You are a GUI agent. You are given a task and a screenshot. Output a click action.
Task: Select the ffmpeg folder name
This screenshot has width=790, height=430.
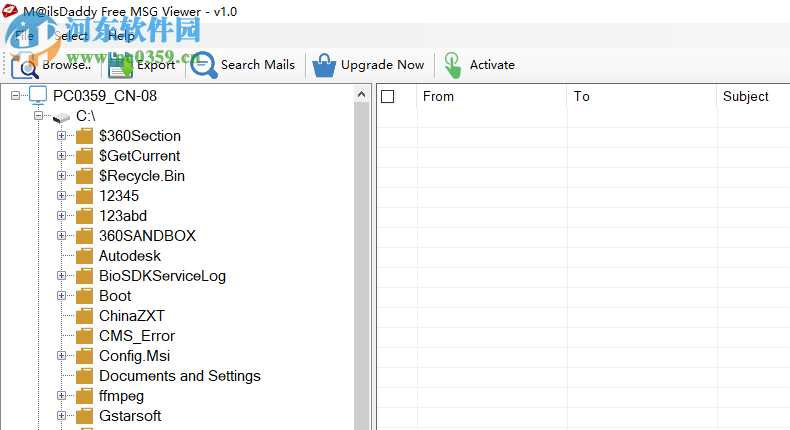click(121, 396)
